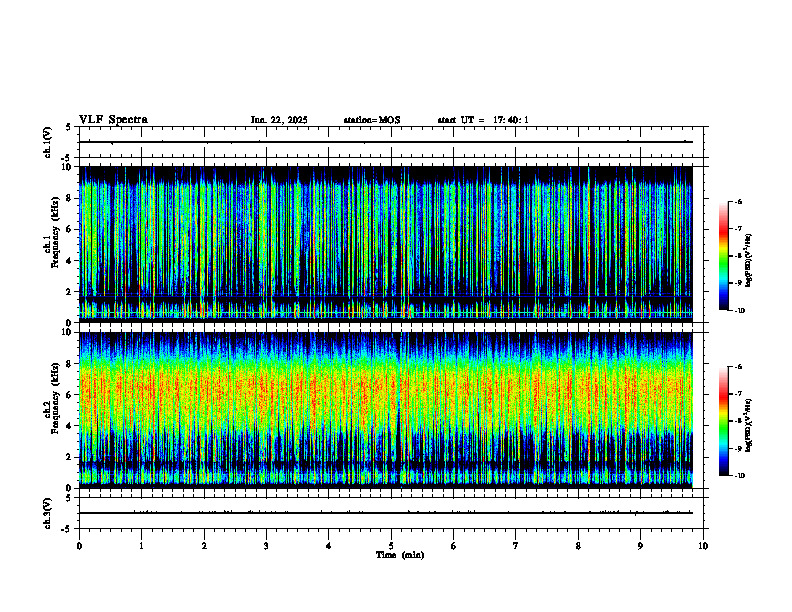This screenshot has width=792, height=612.
Task: Click the "9" tick on the Time axis
Action: point(640,546)
